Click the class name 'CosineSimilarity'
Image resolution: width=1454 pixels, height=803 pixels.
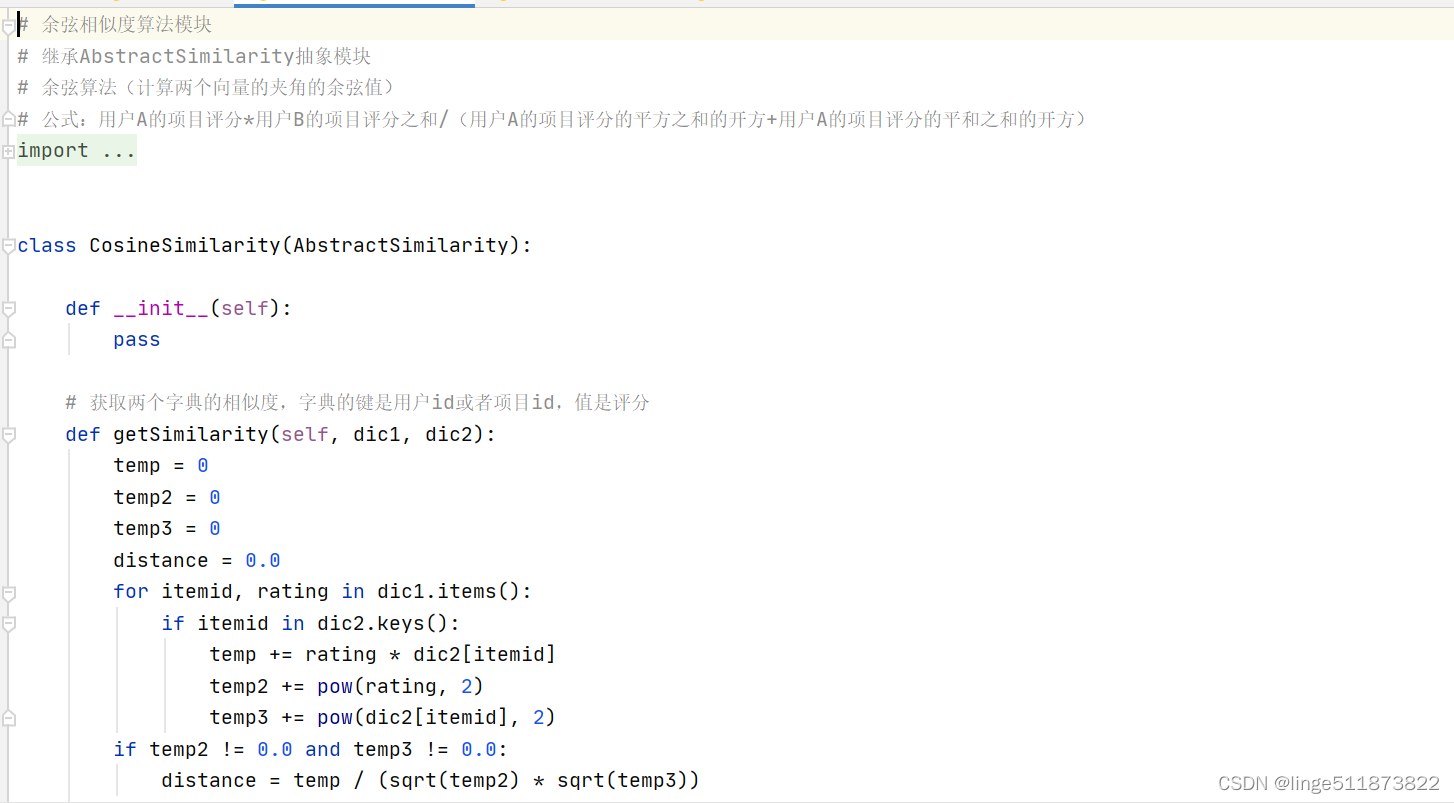tap(185, 245)
